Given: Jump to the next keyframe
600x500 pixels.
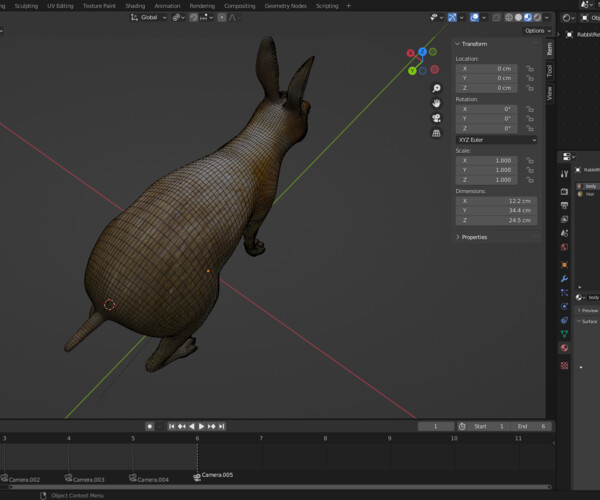Looking at the screenshot, I should [x=212, y=426].
